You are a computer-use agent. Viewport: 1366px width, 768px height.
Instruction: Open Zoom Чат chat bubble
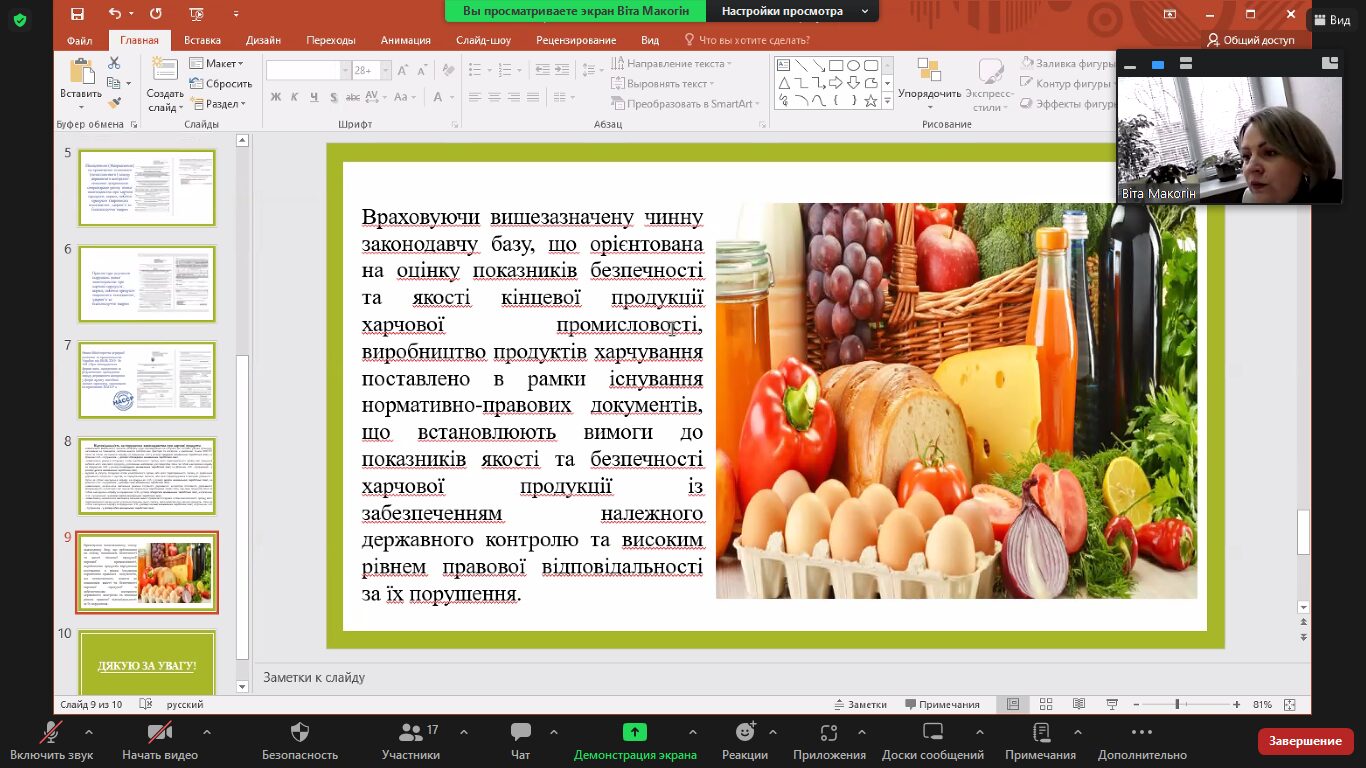point(520,732)
